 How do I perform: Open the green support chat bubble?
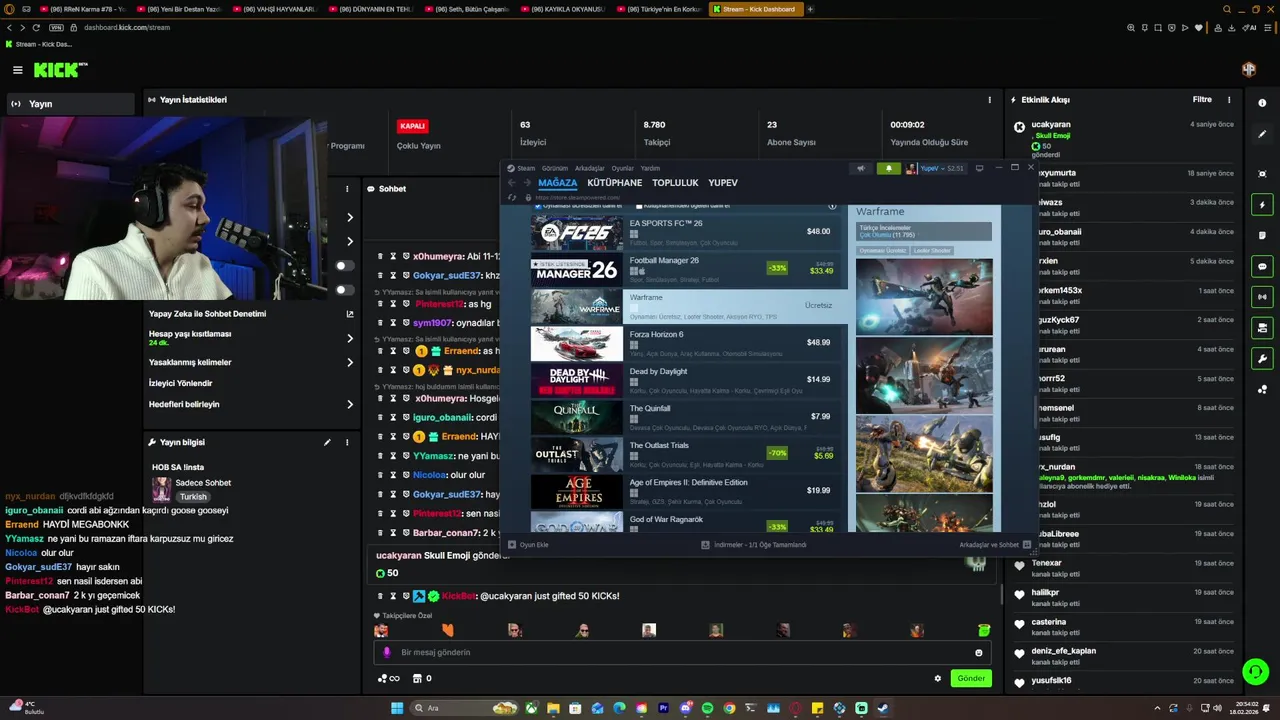(1255, 672)
